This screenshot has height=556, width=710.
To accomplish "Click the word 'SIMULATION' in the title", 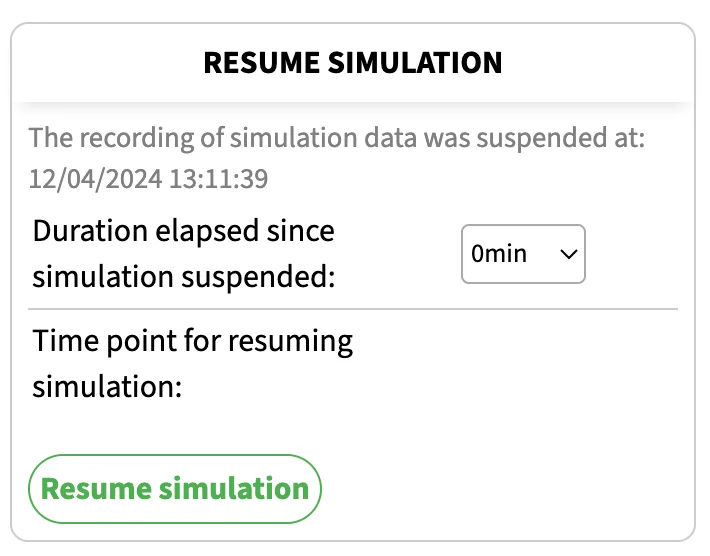I will (x=415, y=62).
